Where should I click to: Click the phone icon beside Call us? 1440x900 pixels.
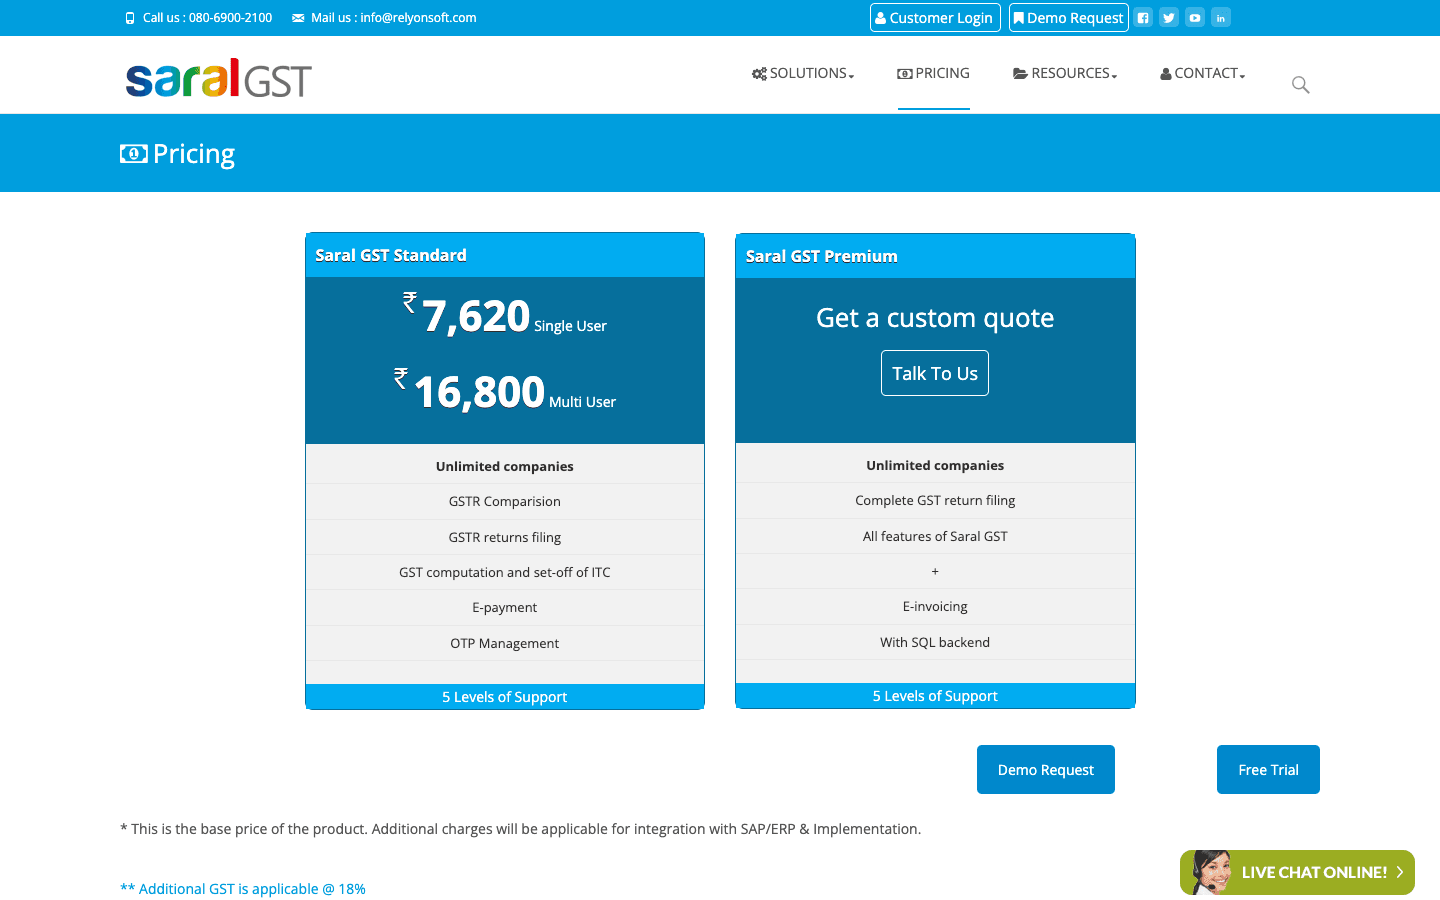[130, 18]
